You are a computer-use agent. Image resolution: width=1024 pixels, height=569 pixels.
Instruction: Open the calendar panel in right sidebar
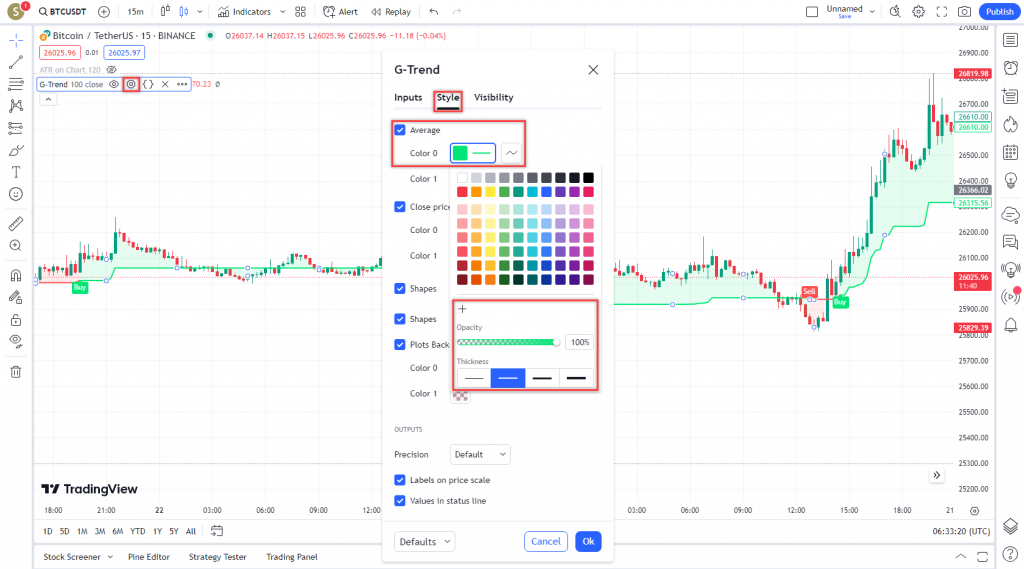[1010, 152]
